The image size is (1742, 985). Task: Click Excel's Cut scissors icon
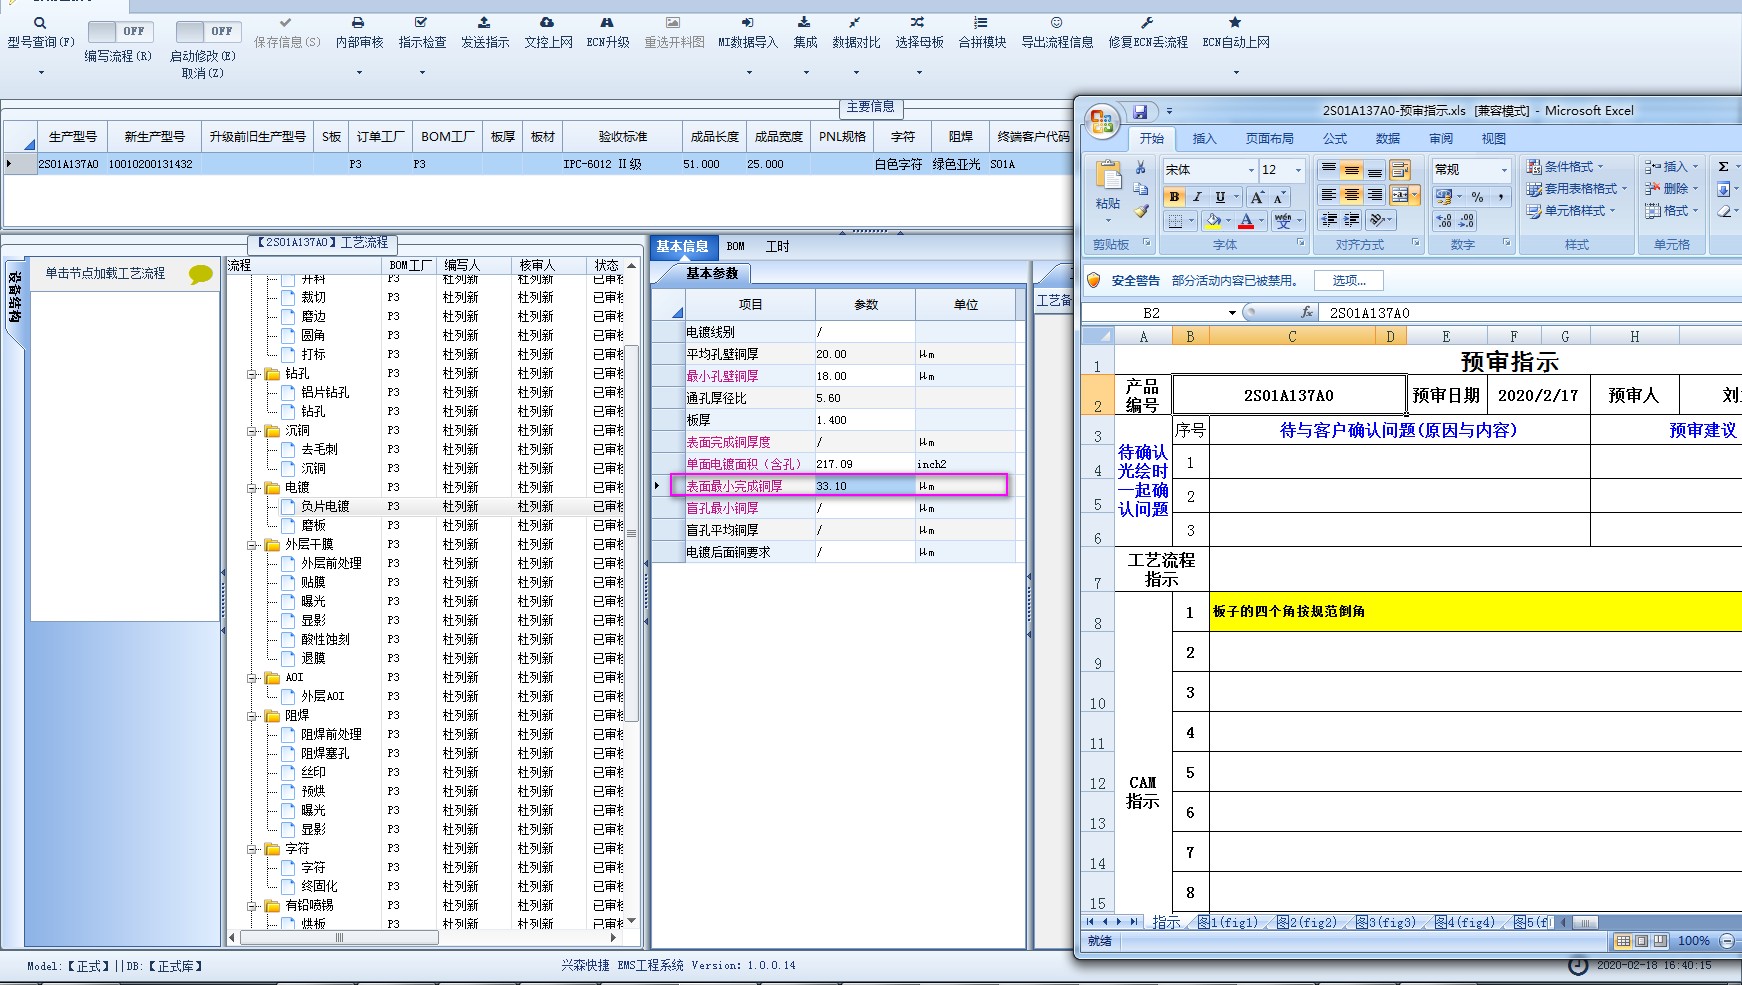1140,167
